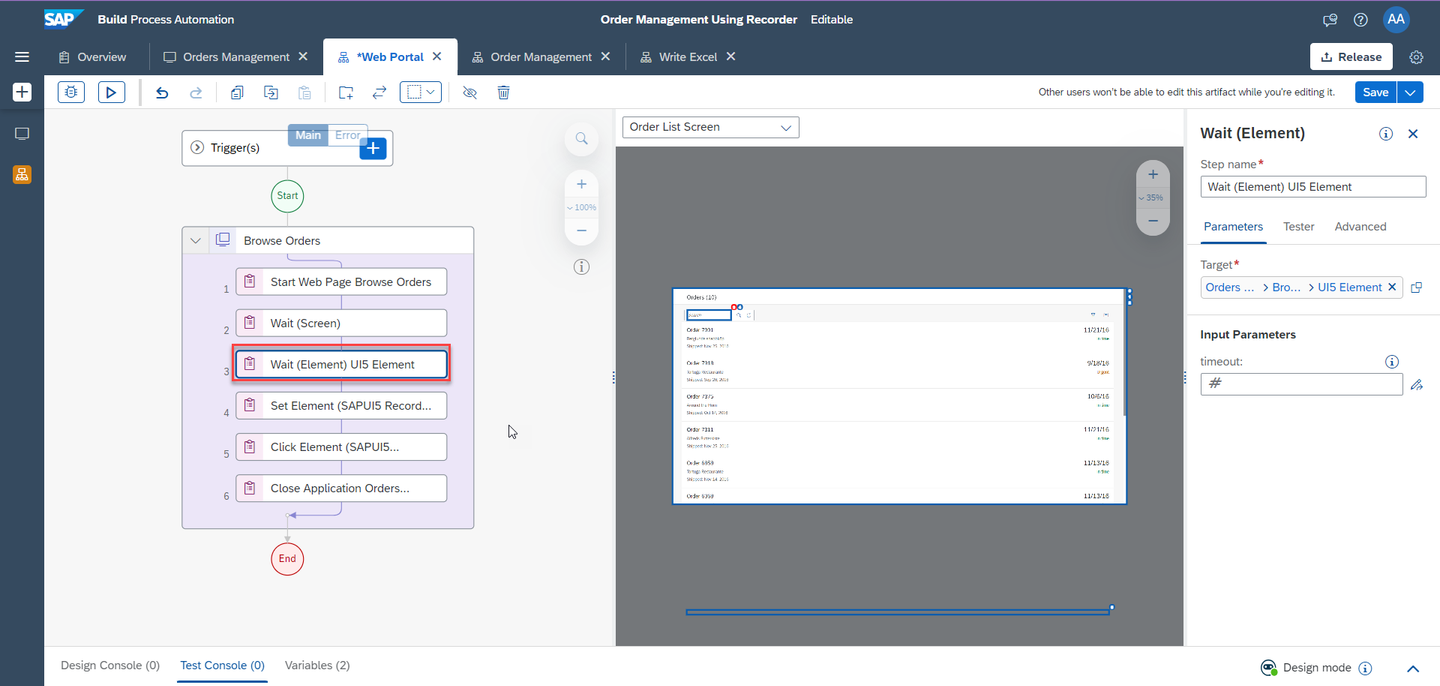Select the Start Web Page Browse Orders step
1440x686 pixels.
[x=341, y=282]
